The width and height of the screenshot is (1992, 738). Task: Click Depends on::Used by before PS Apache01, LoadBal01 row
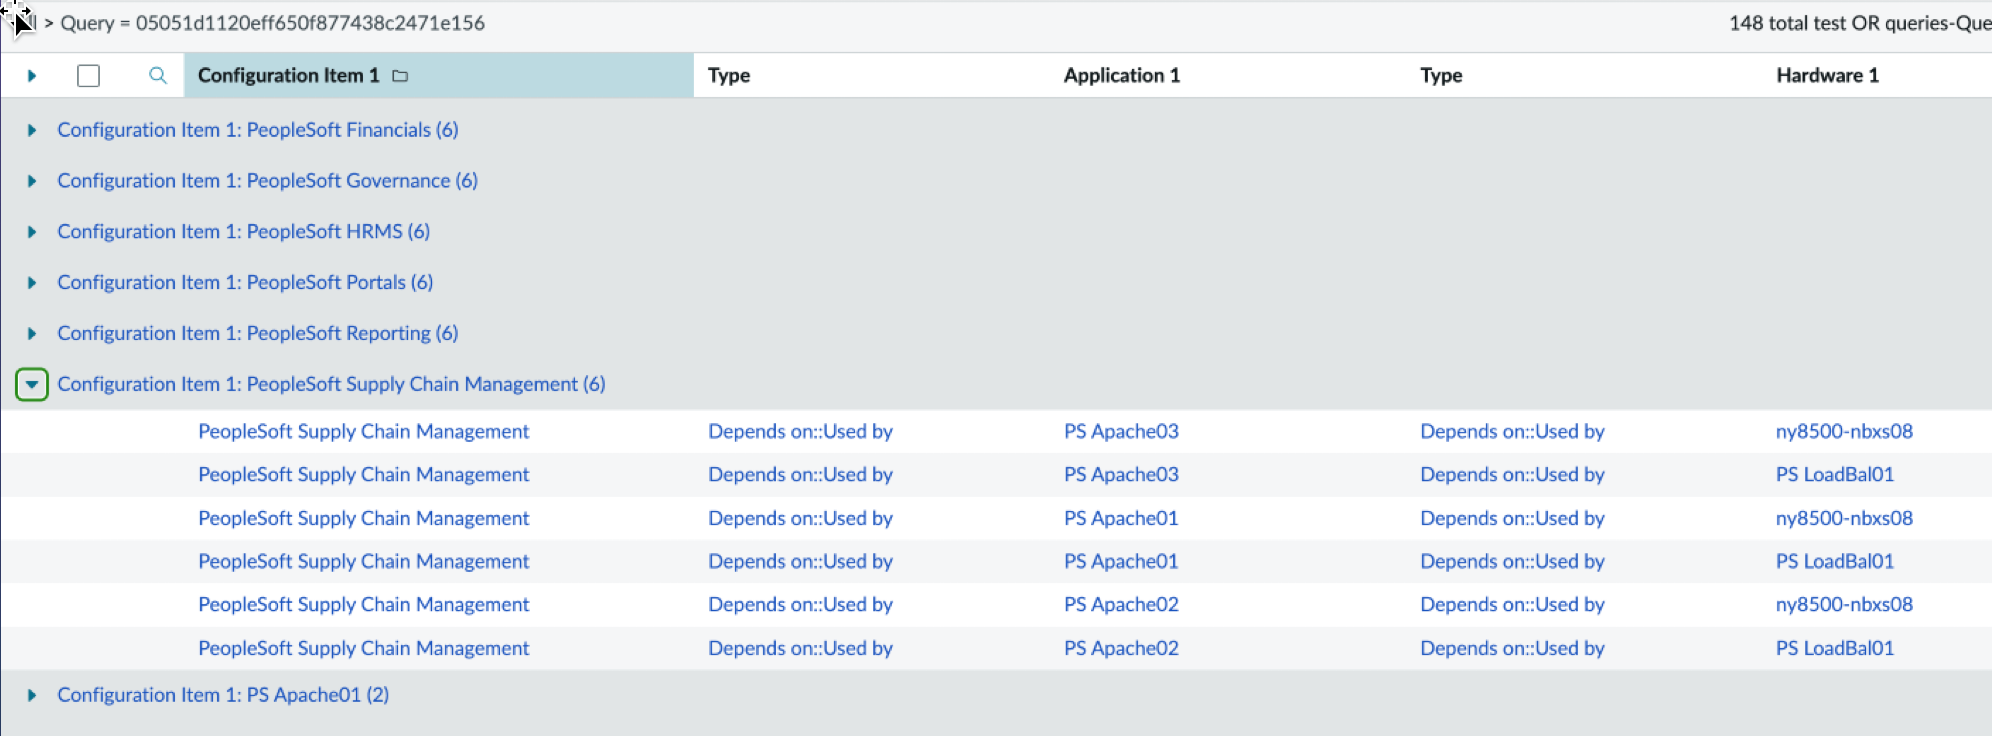tap(800, 562)
